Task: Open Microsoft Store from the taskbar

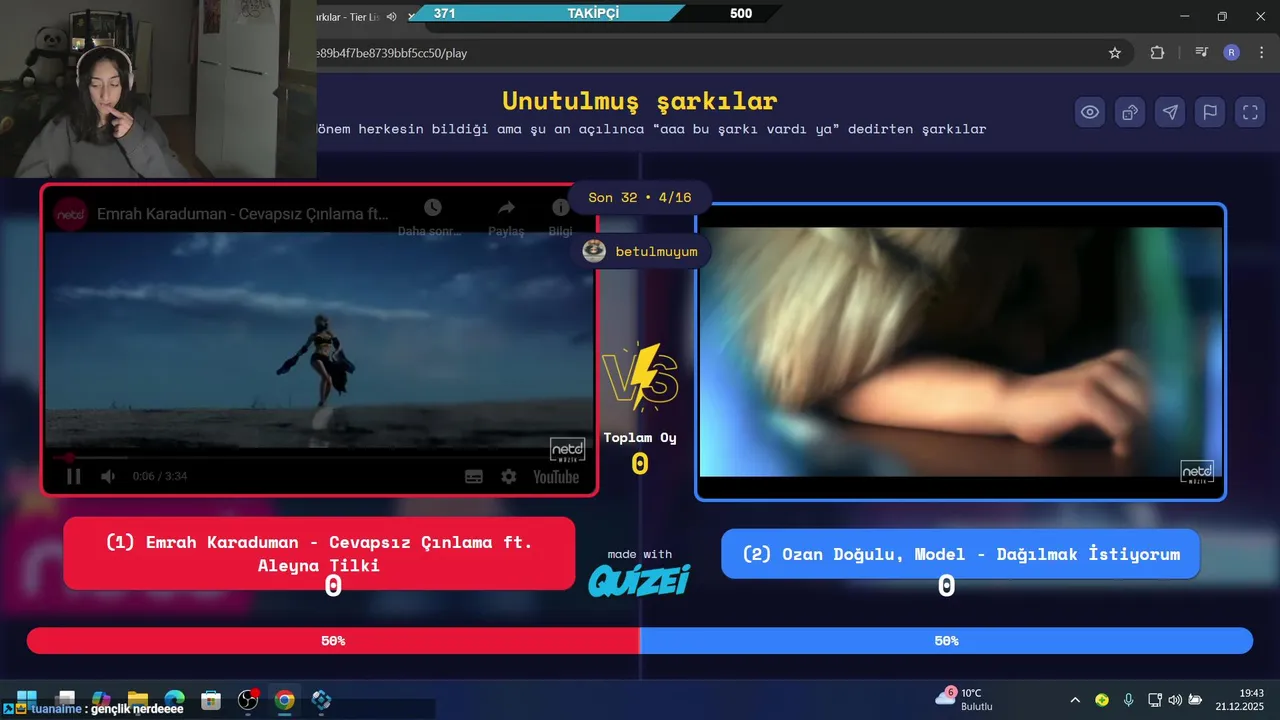Action: click(211, 699)
